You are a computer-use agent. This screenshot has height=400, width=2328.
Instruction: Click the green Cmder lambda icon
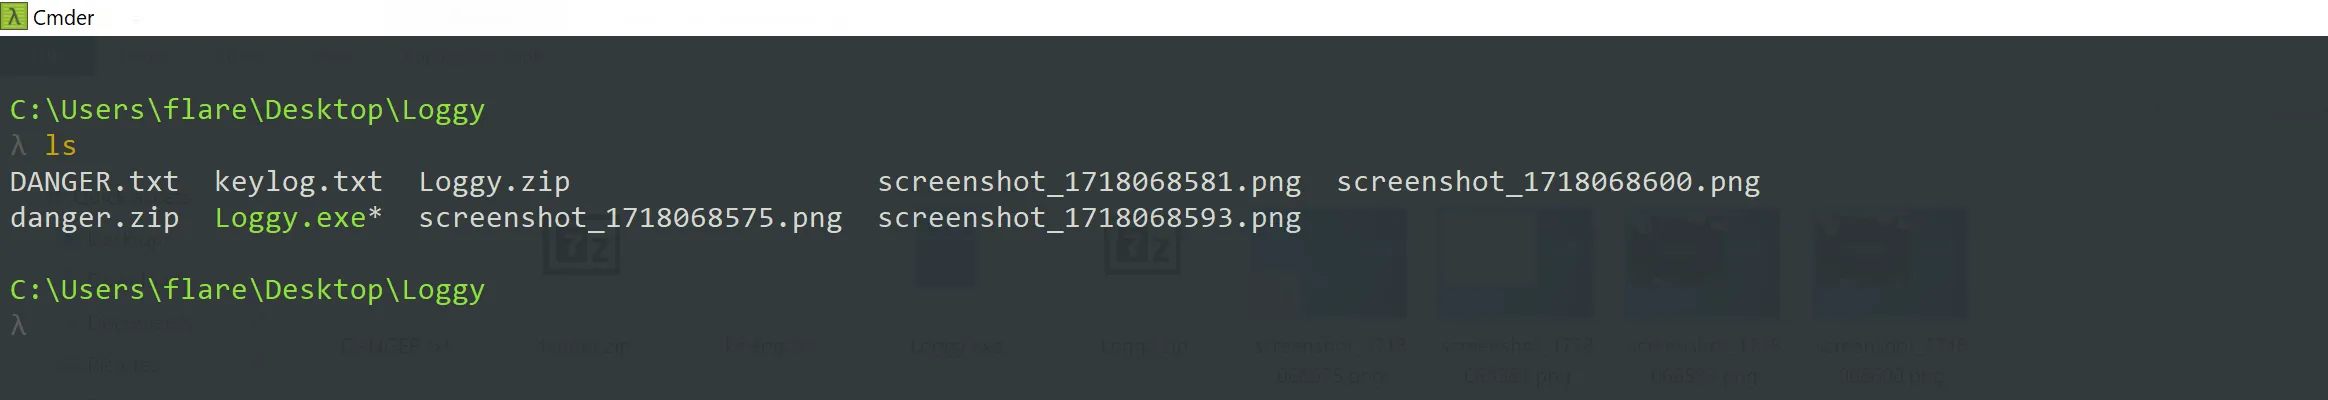pyautogui.click(x=14, y=17)
